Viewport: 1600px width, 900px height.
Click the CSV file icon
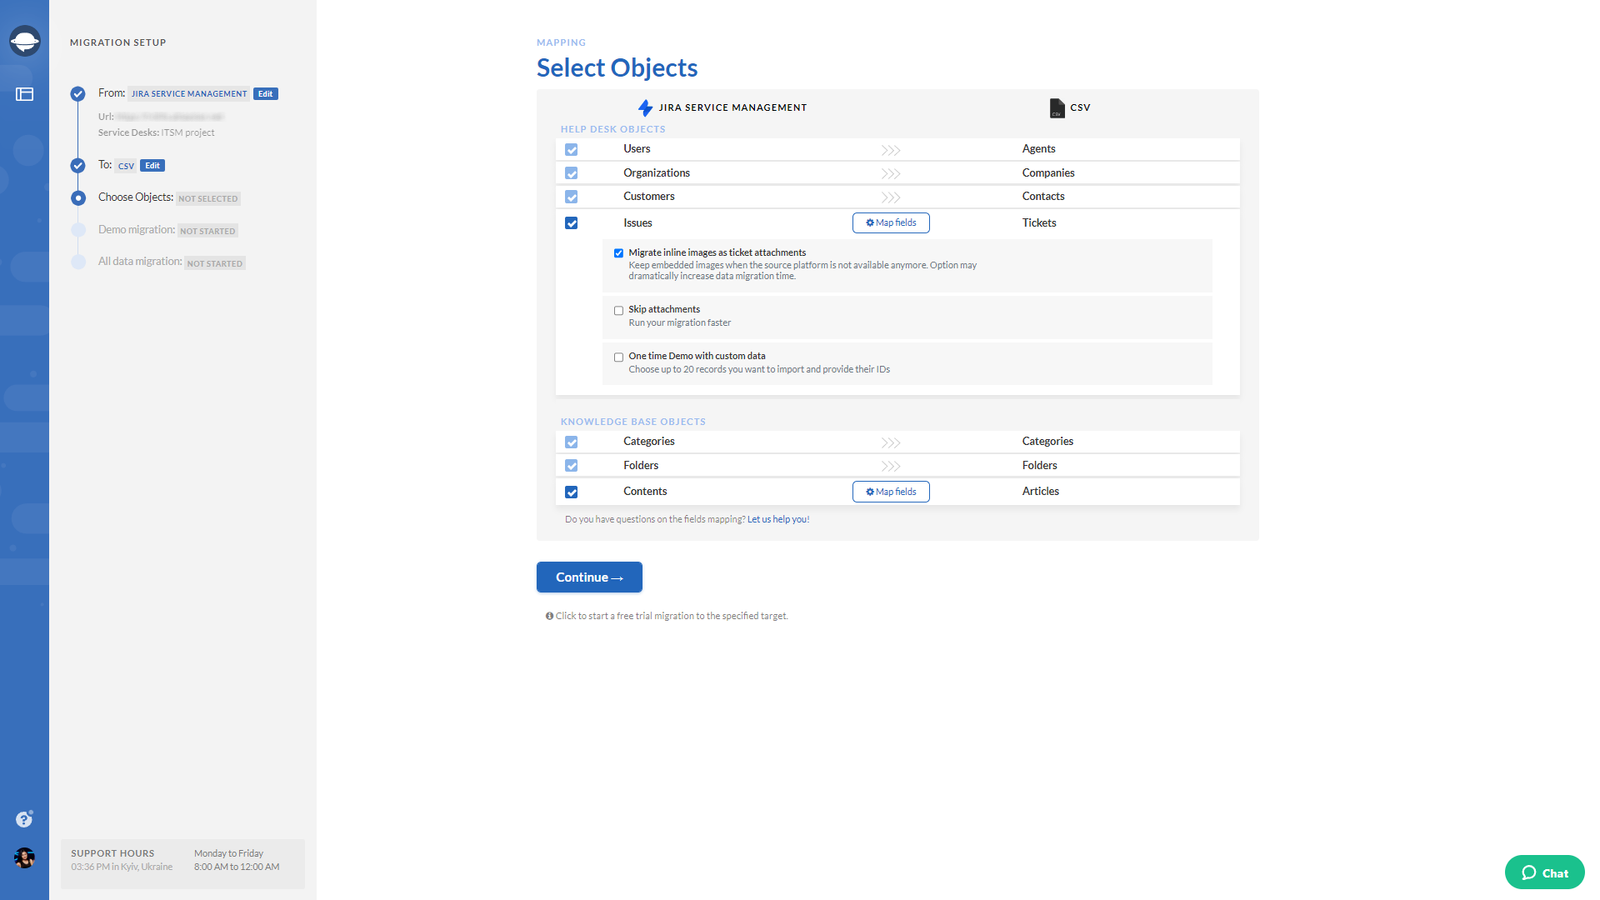tap(1057, 108)
